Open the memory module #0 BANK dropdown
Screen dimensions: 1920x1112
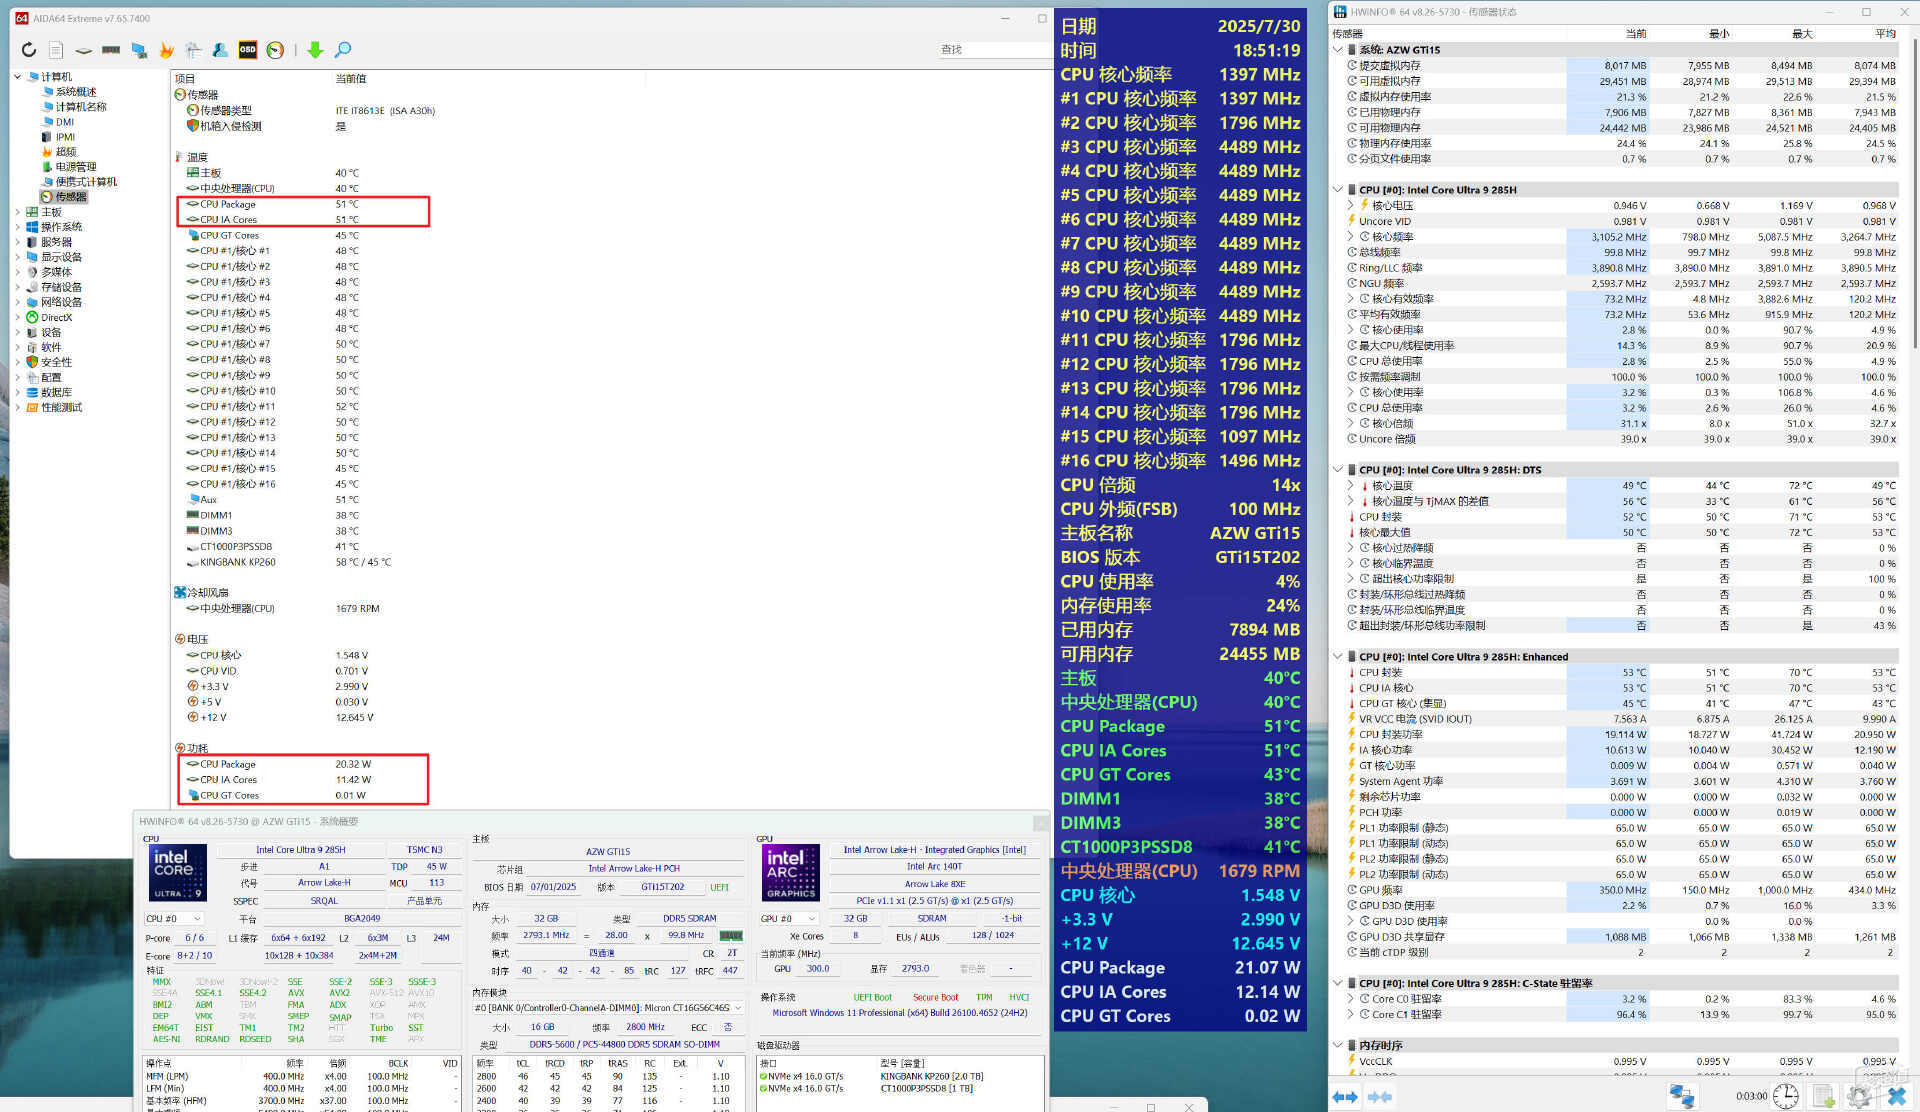pyautogui.click(x=608, y=1008)
